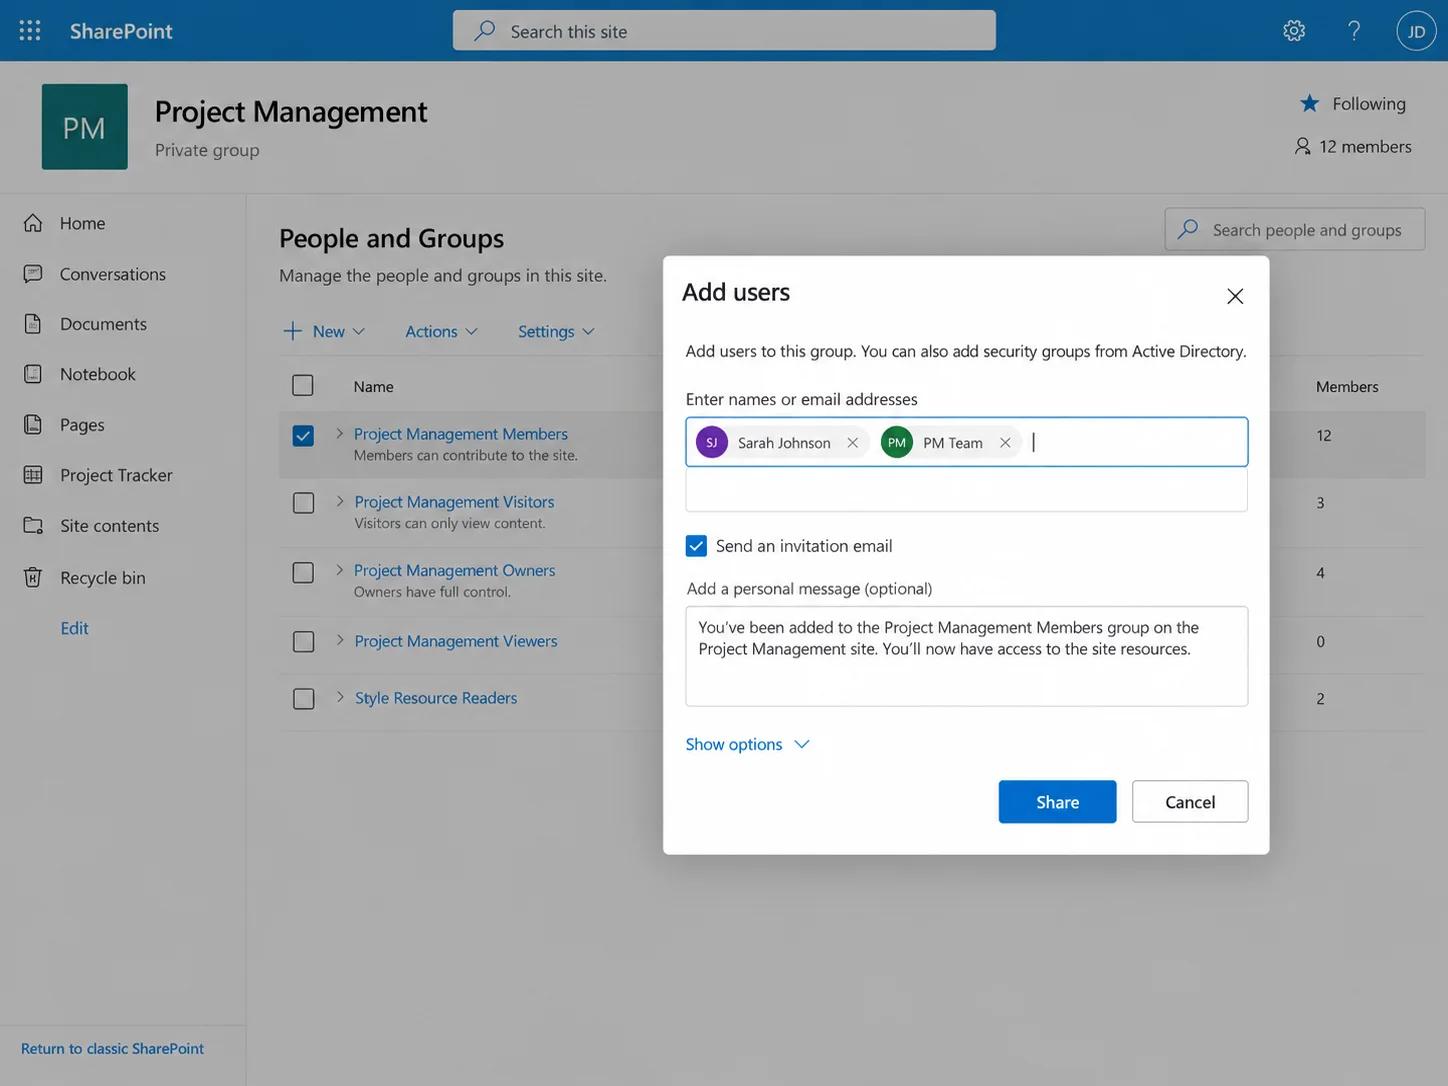Expand the Project Management Visitors group row

(x=340, y=501)
